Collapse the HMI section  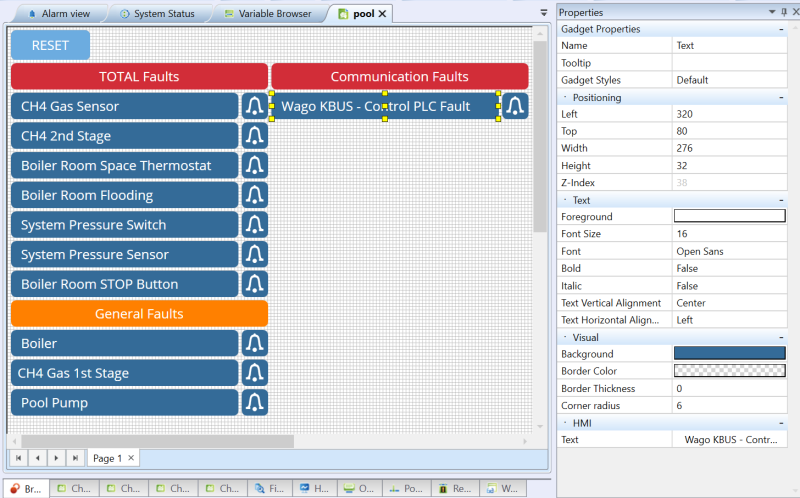[x=781, y=423]
